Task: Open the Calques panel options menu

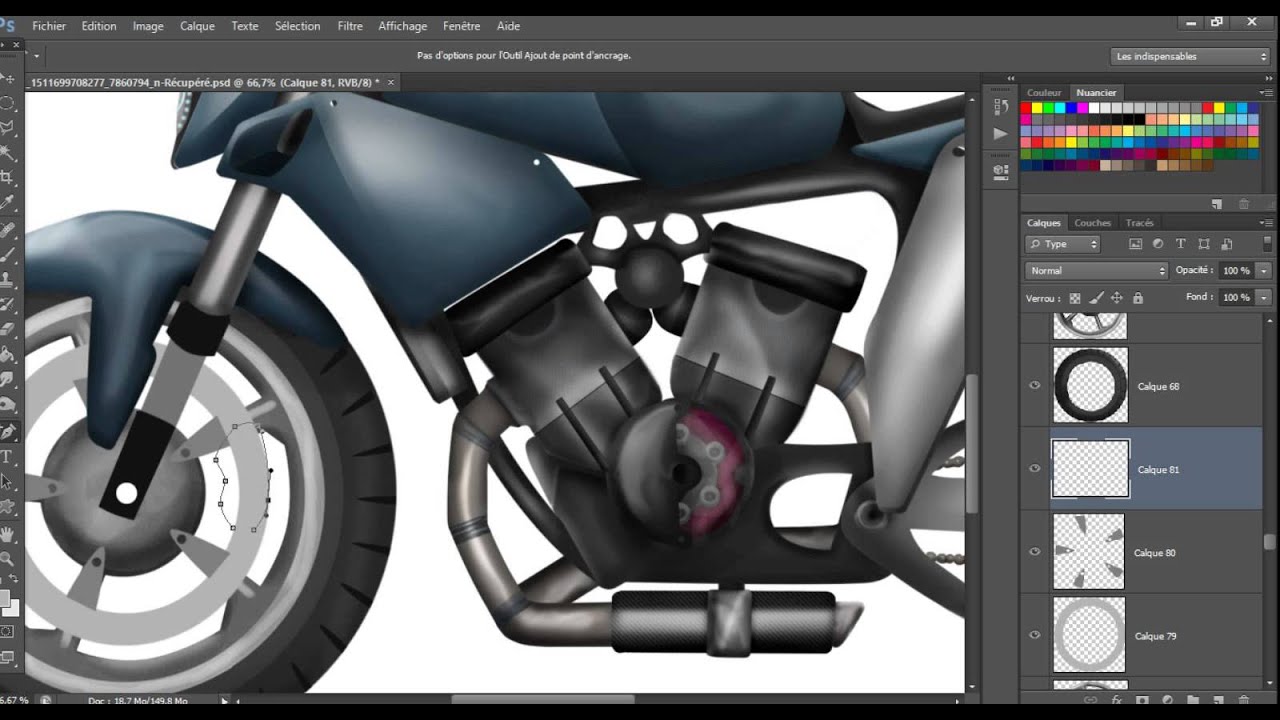Action: click(1267, 222)
